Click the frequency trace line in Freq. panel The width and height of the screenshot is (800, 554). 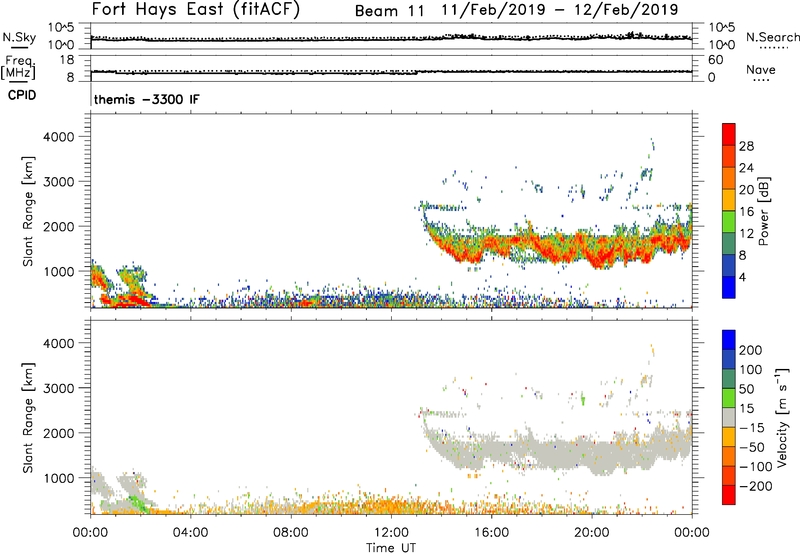pyautogui.click(x=391, y=72)
